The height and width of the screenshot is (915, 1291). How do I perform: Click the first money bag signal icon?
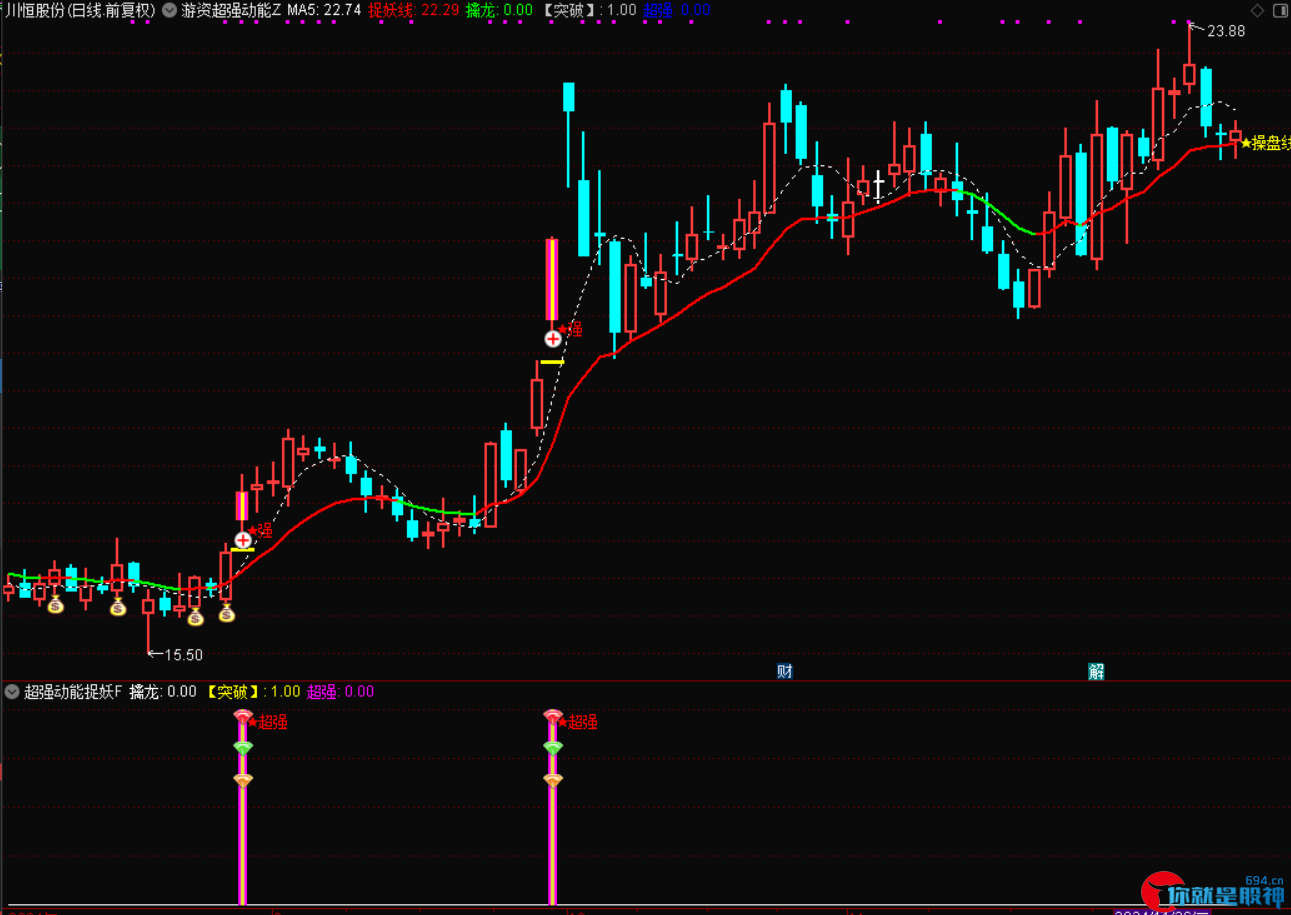(55, 605)
